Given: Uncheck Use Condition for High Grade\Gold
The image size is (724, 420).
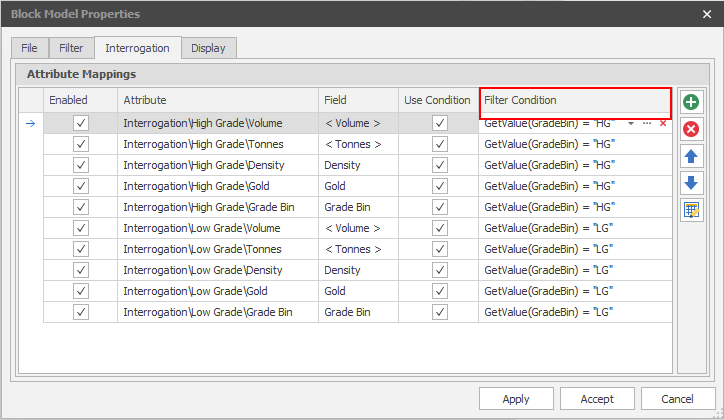Looking at the screenshot, I should pyautogui.click(x=439, y=186).
